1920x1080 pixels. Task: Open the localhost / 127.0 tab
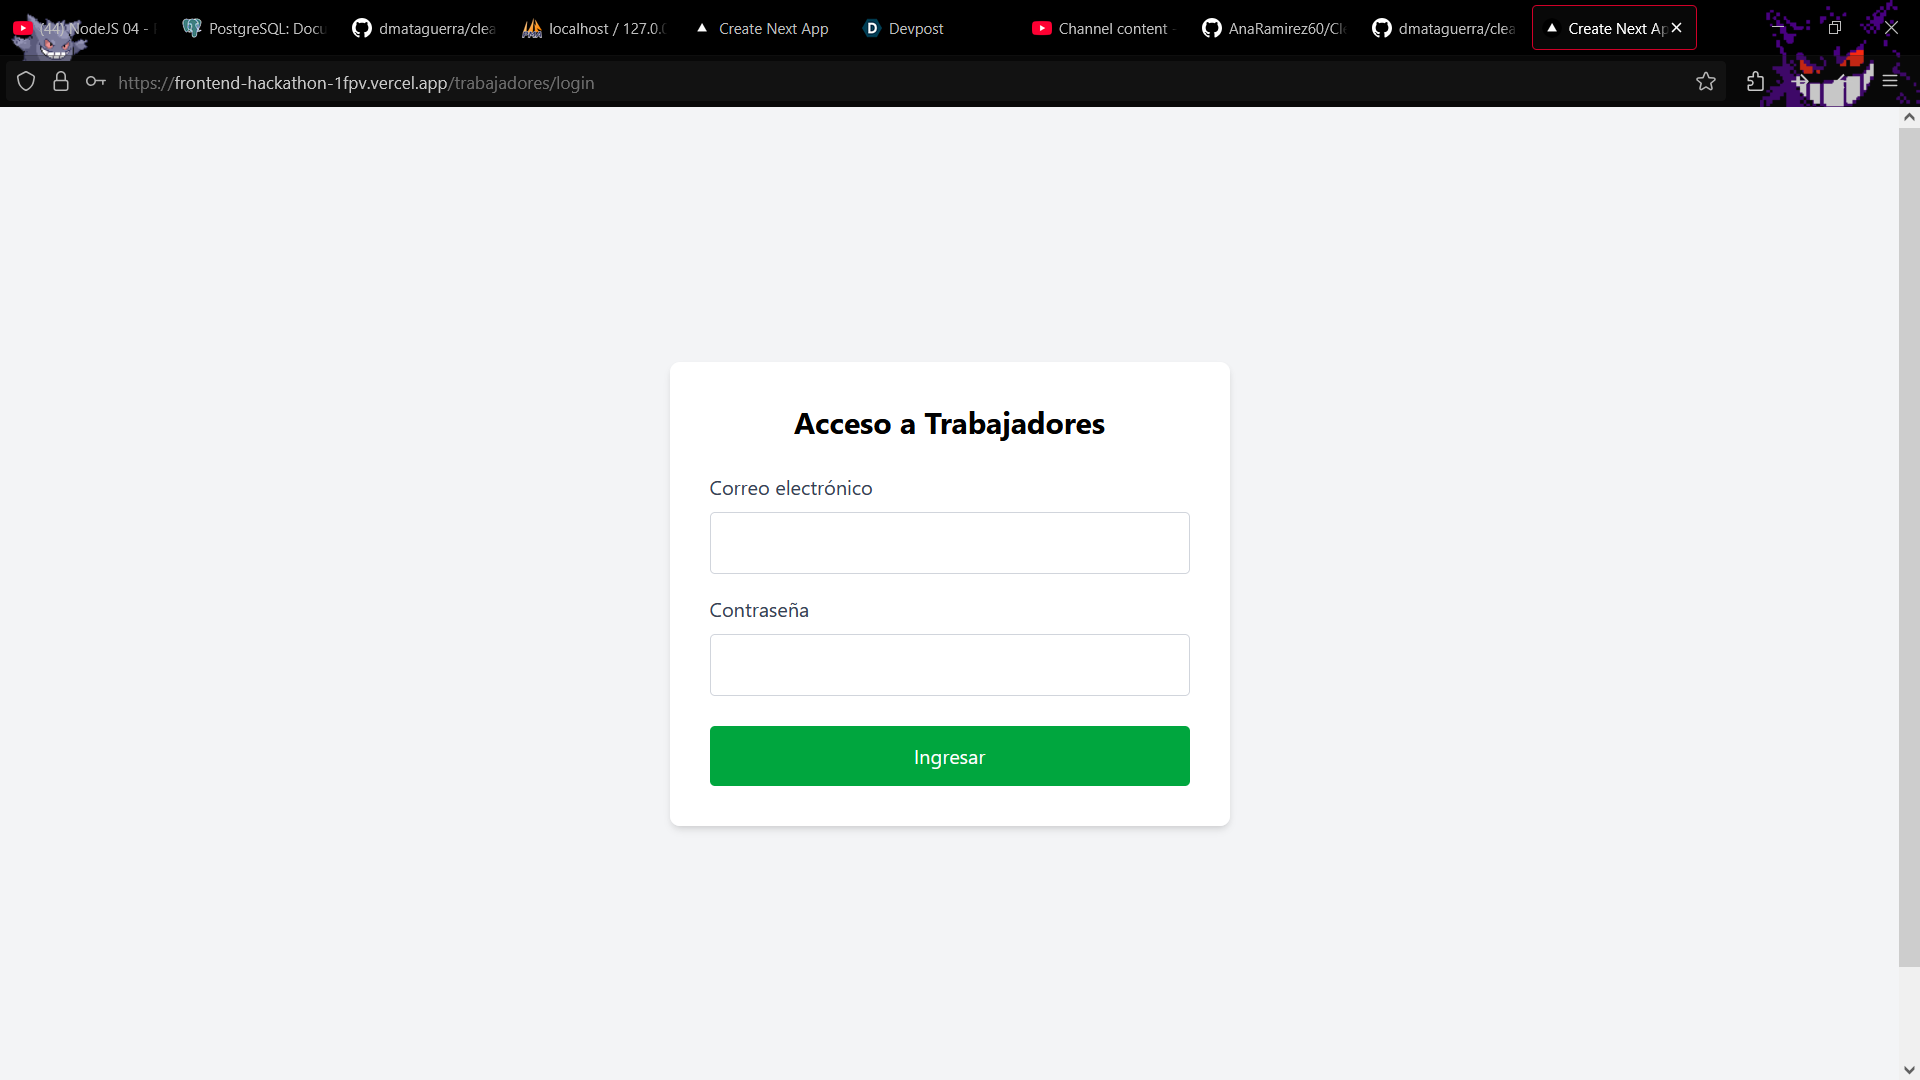594,28
